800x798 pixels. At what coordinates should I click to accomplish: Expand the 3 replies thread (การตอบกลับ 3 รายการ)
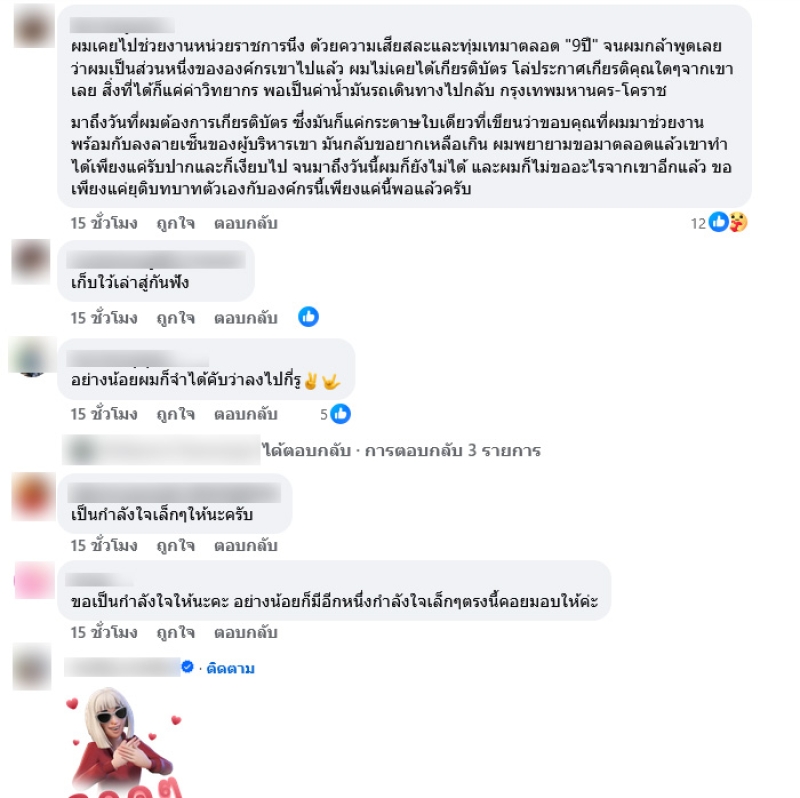coord(453,451)
